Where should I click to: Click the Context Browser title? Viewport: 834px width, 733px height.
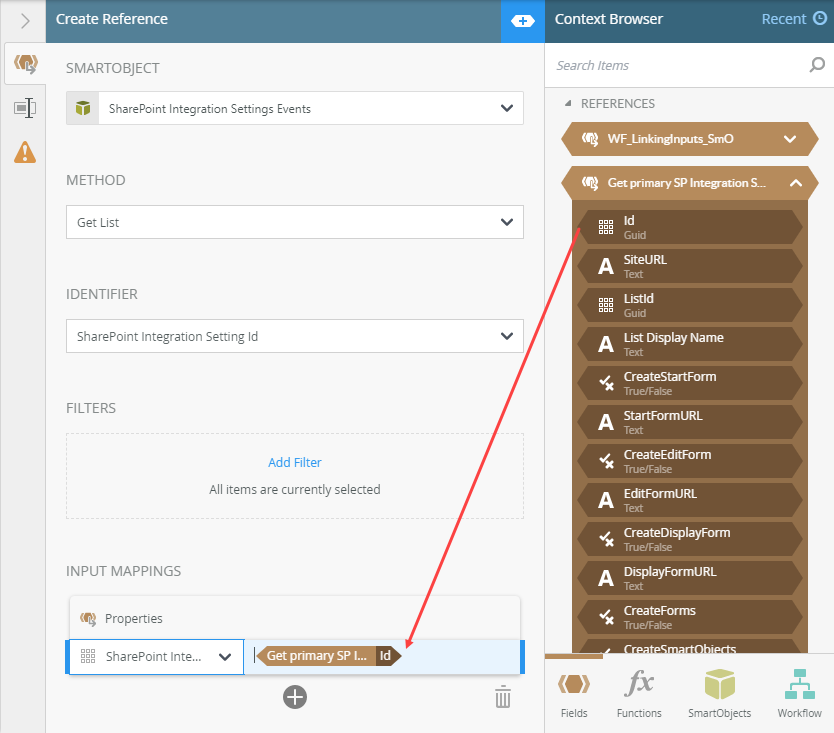coord(608,19)
